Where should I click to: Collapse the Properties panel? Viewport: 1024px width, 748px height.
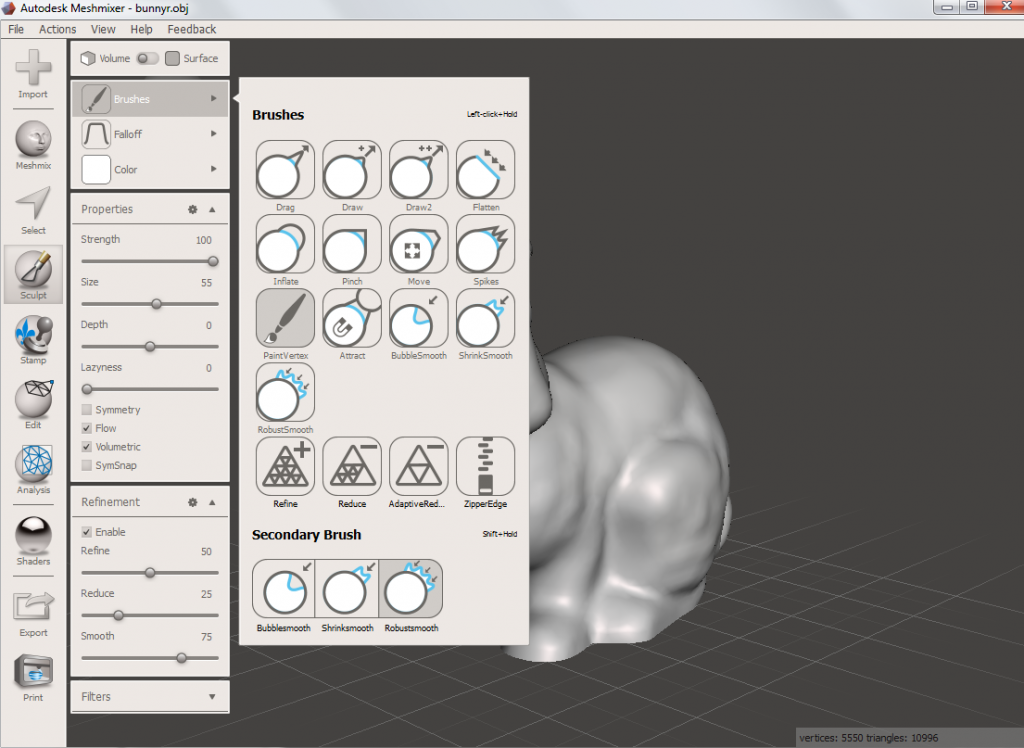coord(210,209)
